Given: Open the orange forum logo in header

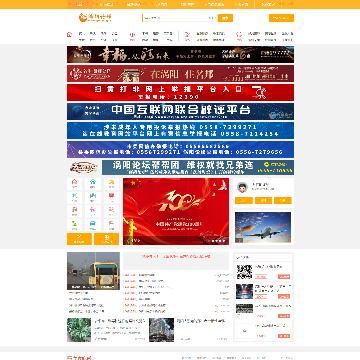Looking at the screenshot, I should pos(95,17).
